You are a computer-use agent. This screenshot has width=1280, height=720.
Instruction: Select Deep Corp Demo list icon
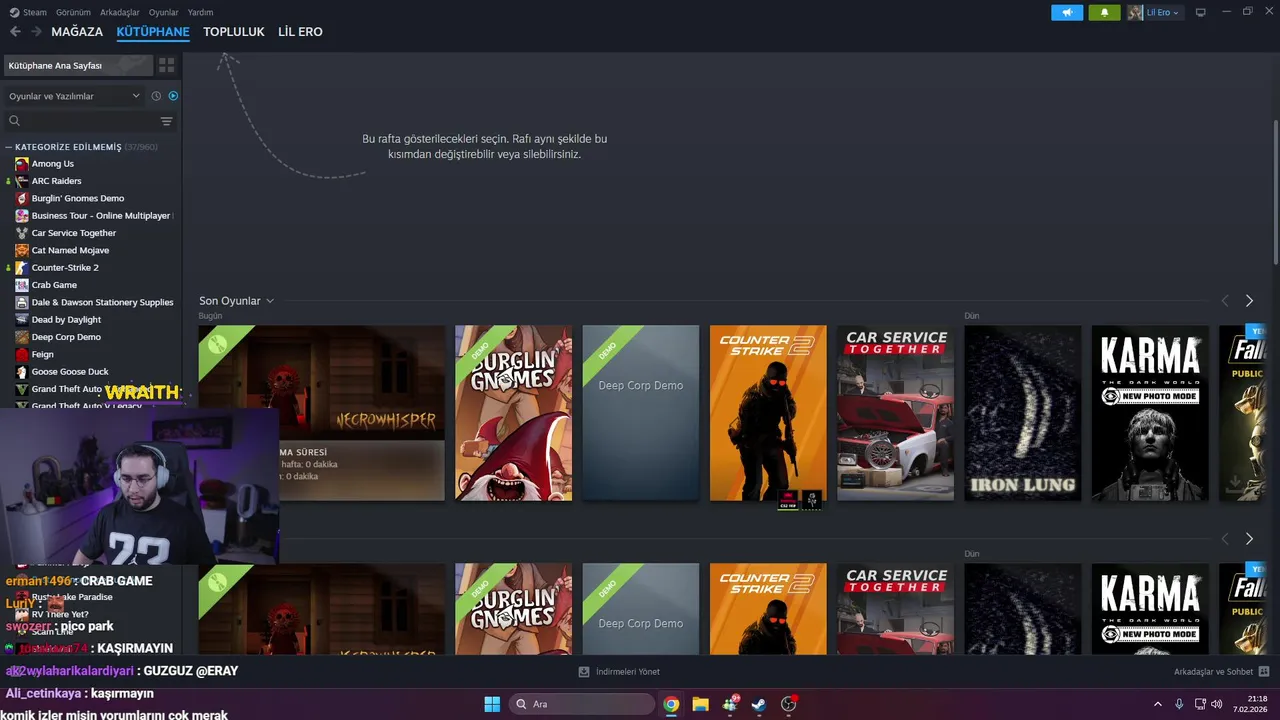coord(22,337)
